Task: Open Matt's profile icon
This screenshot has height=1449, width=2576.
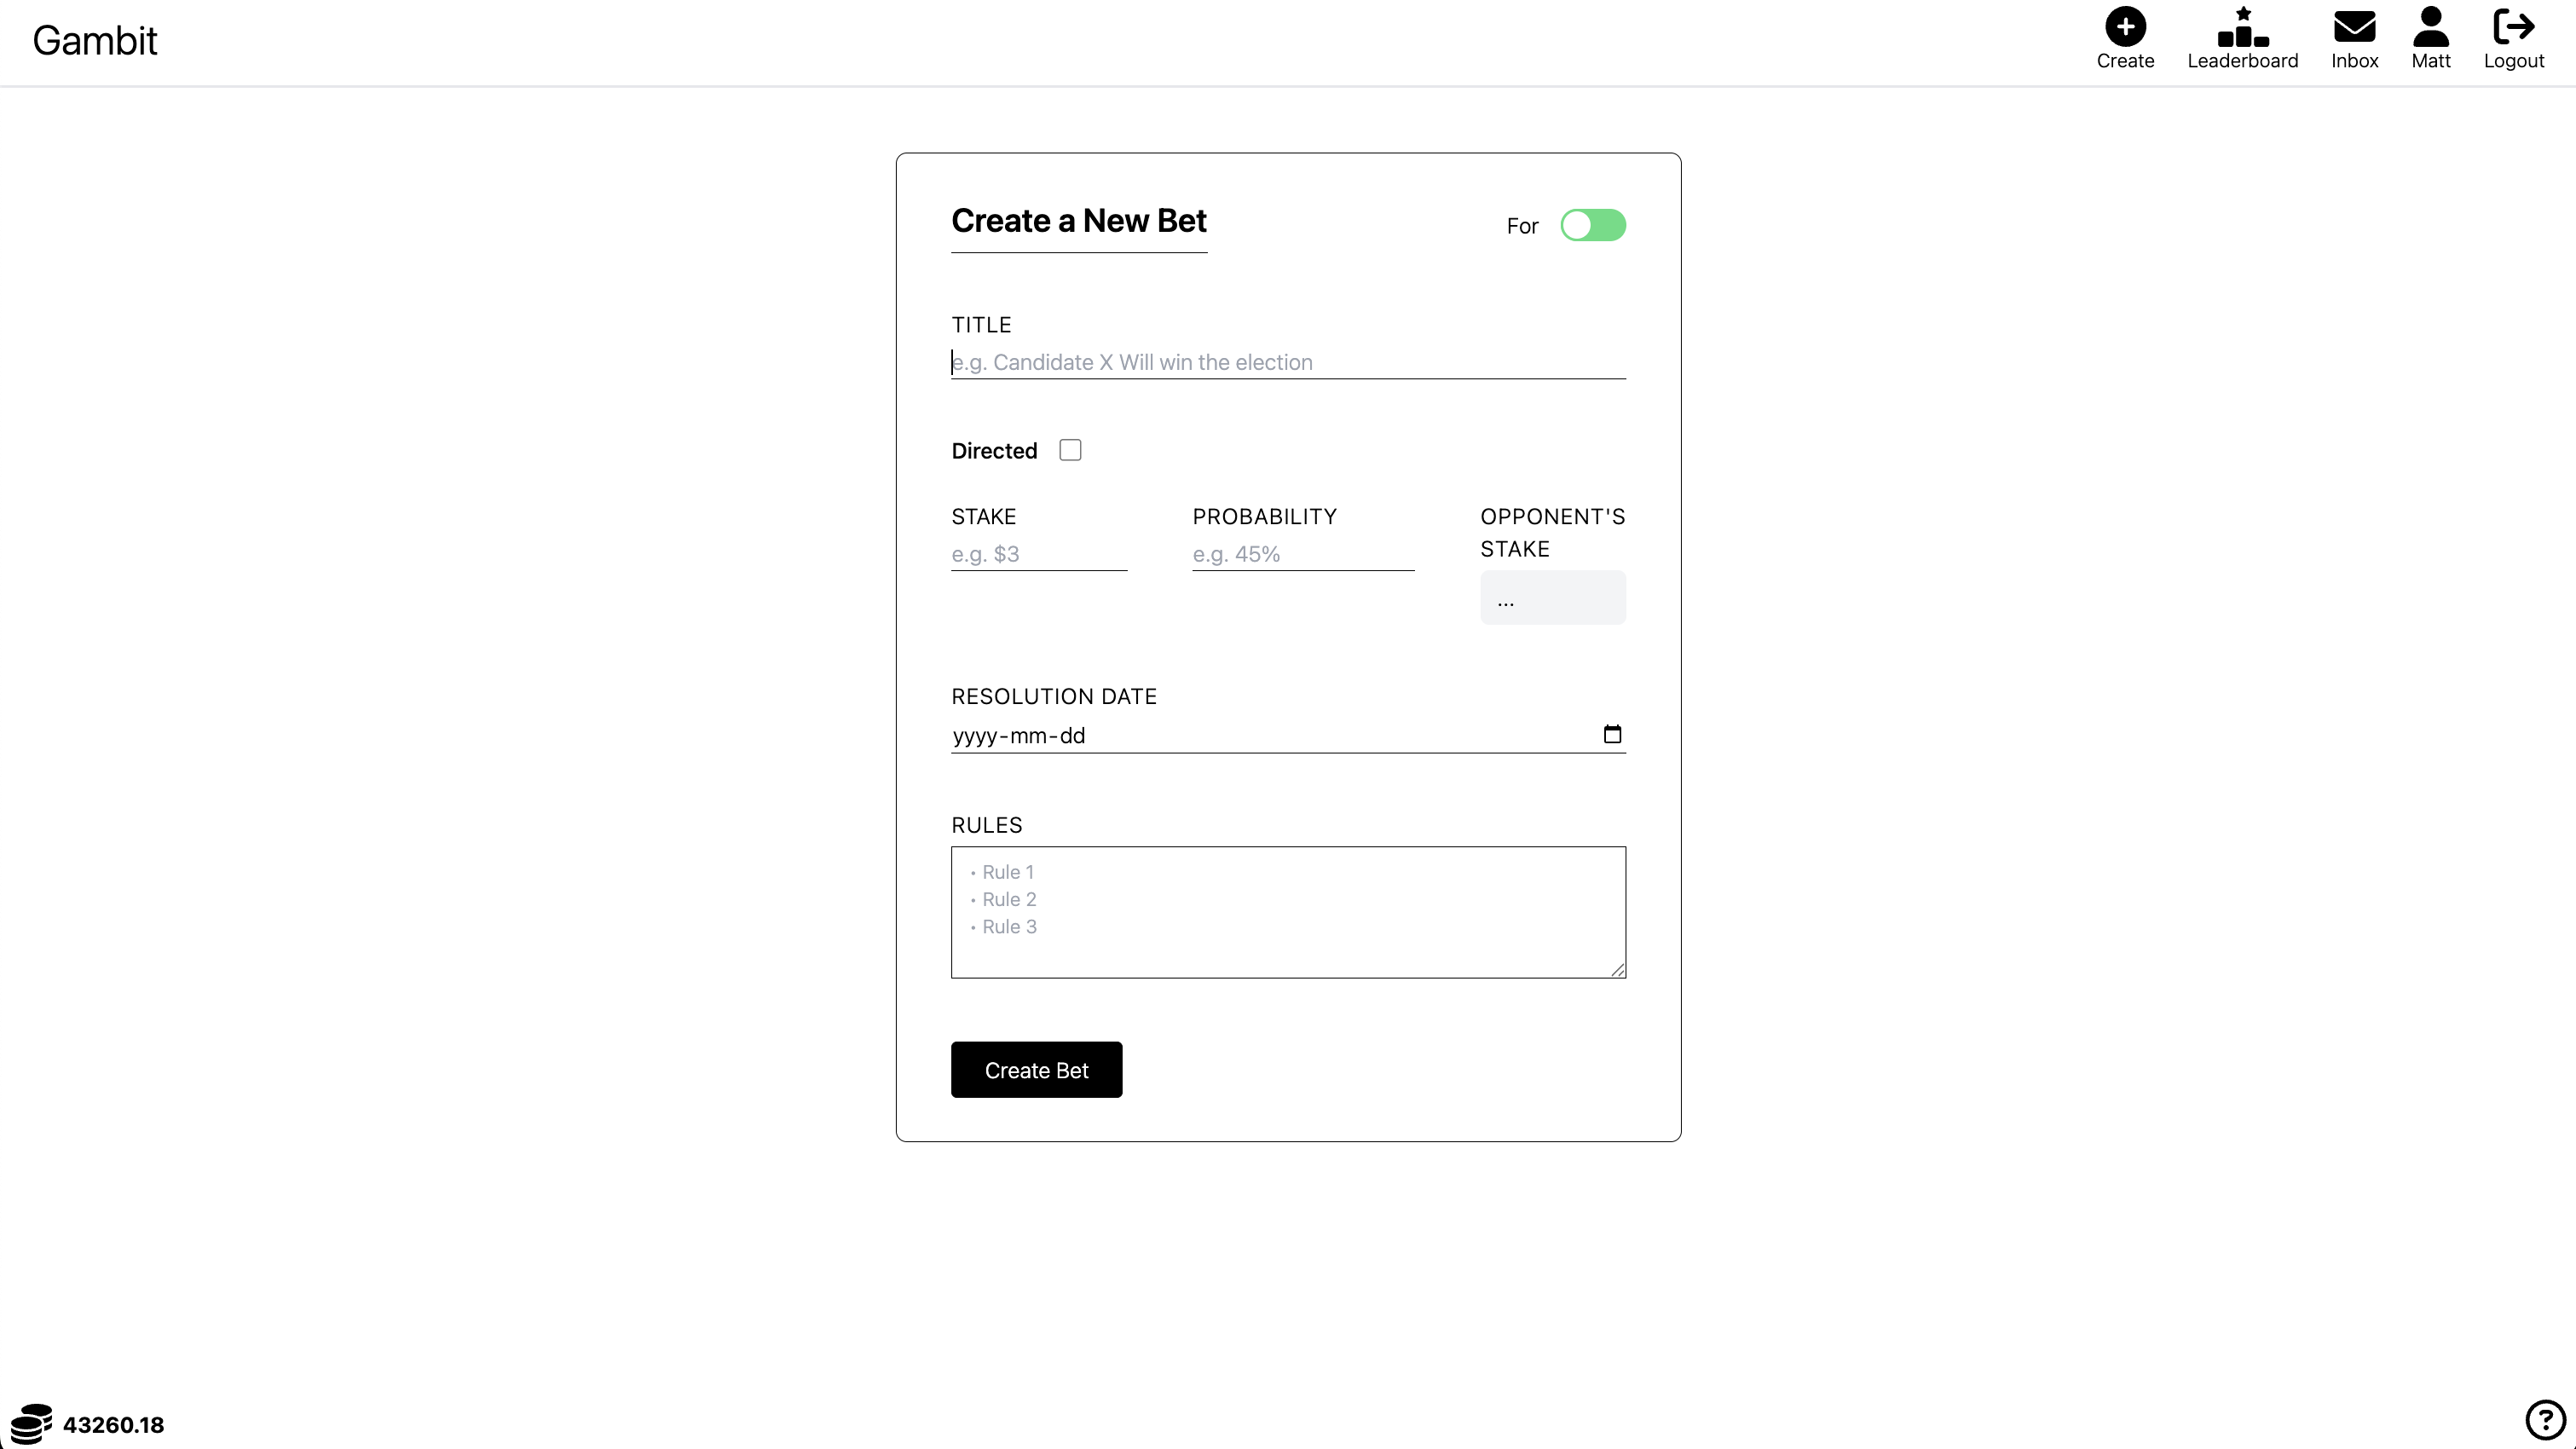Action: [x=2431, y=28]
